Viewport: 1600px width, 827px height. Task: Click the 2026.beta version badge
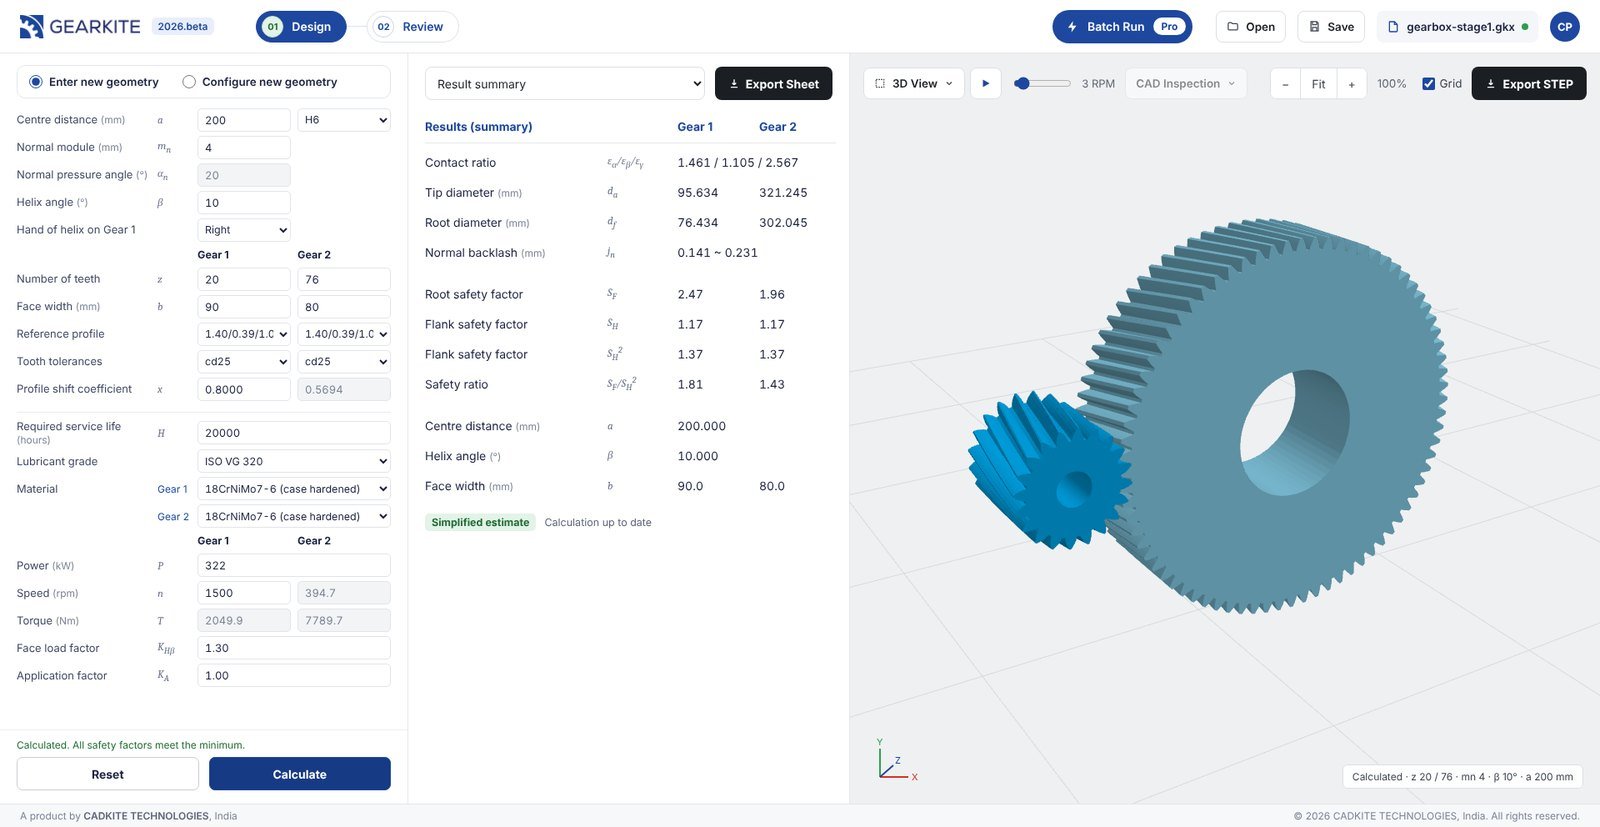coord(183,27)
